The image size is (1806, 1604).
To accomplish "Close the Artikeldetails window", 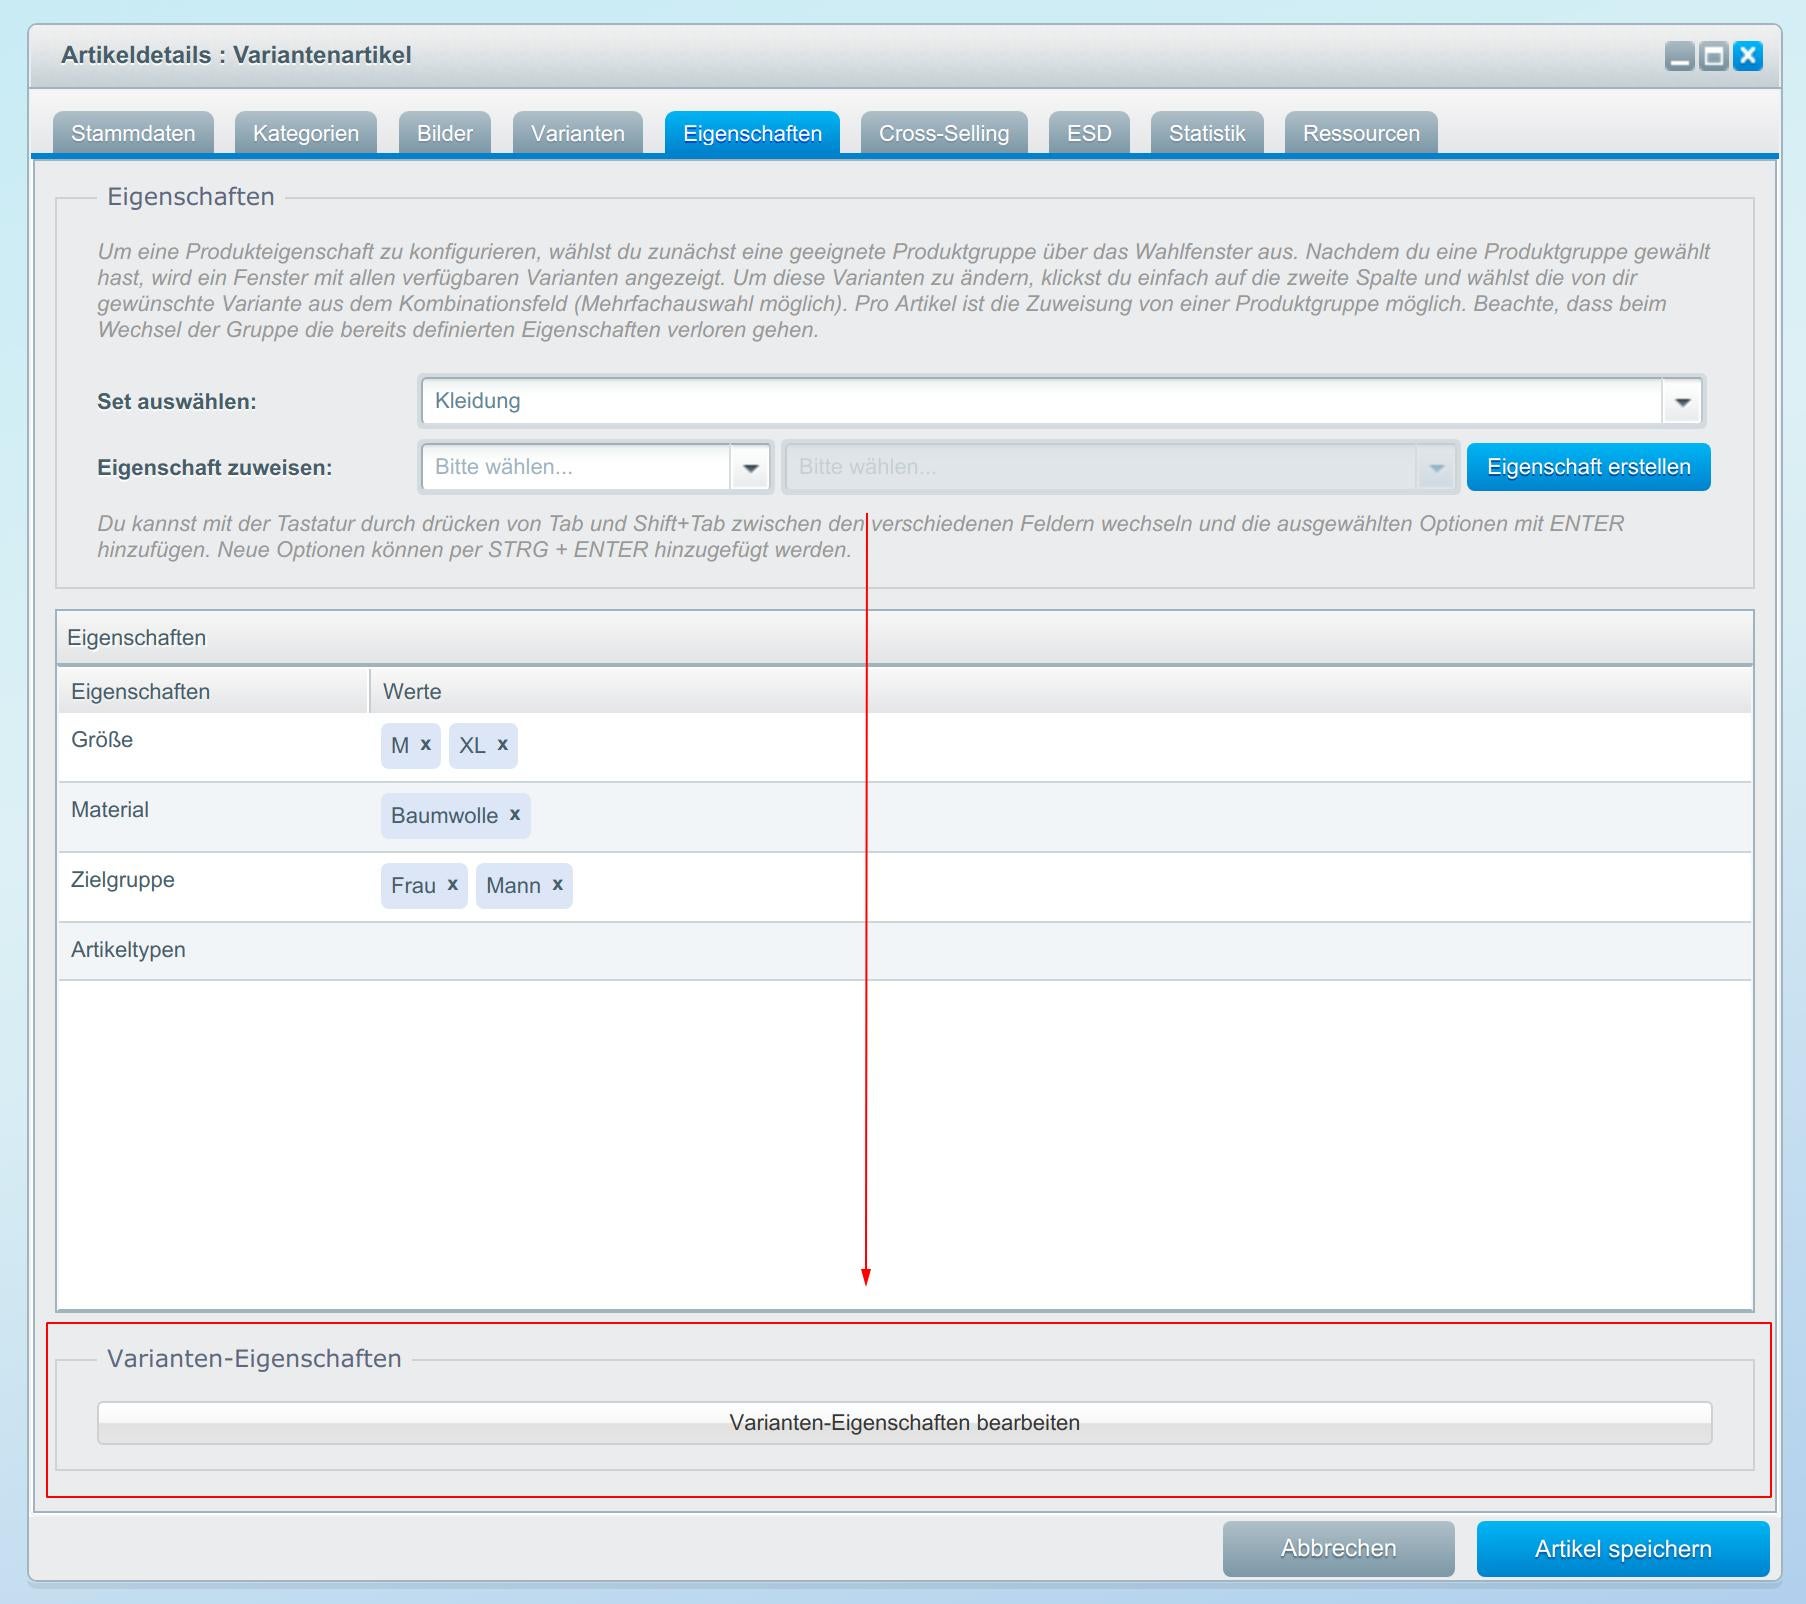I will point(1747,56).
